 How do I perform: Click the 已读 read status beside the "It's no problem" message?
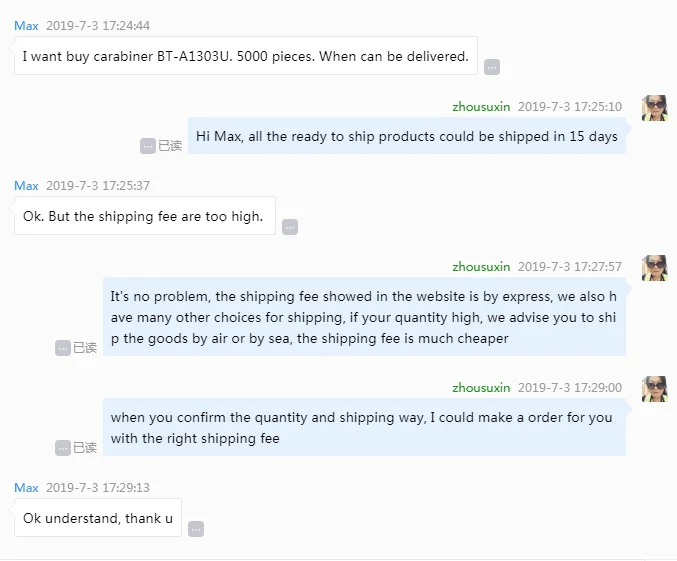coord(85,348)
